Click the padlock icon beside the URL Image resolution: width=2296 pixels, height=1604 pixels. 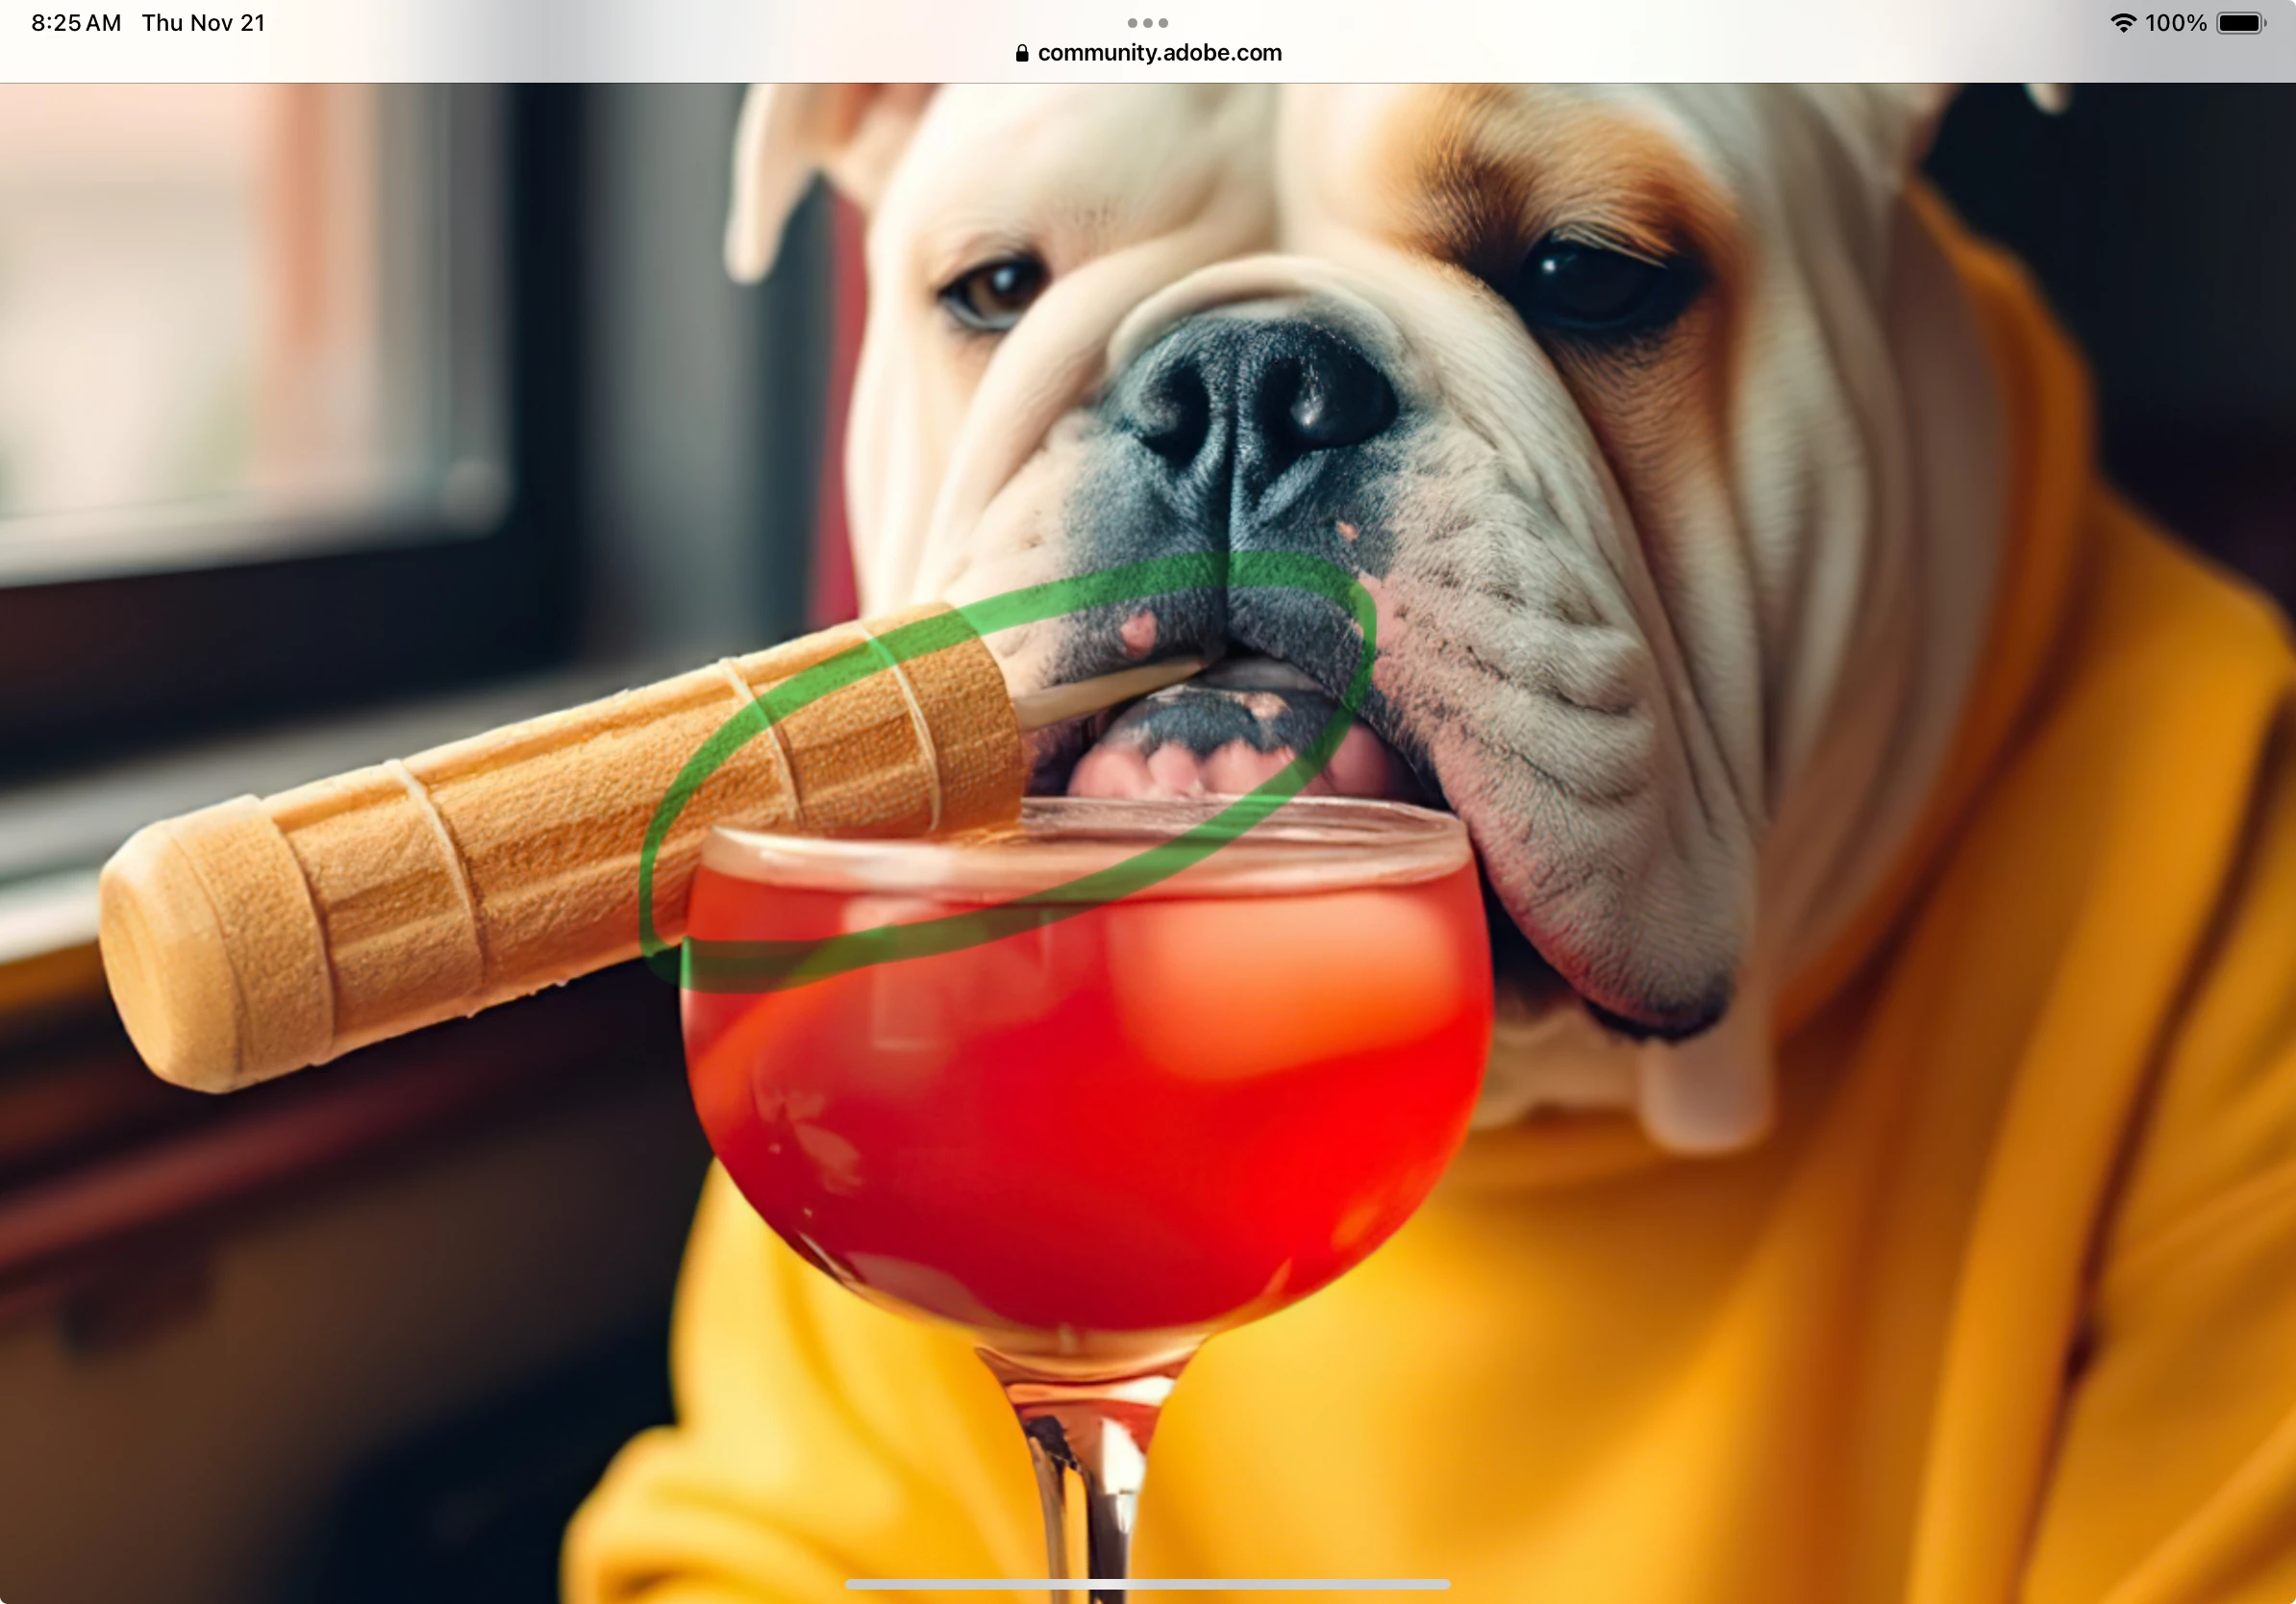1021,53
